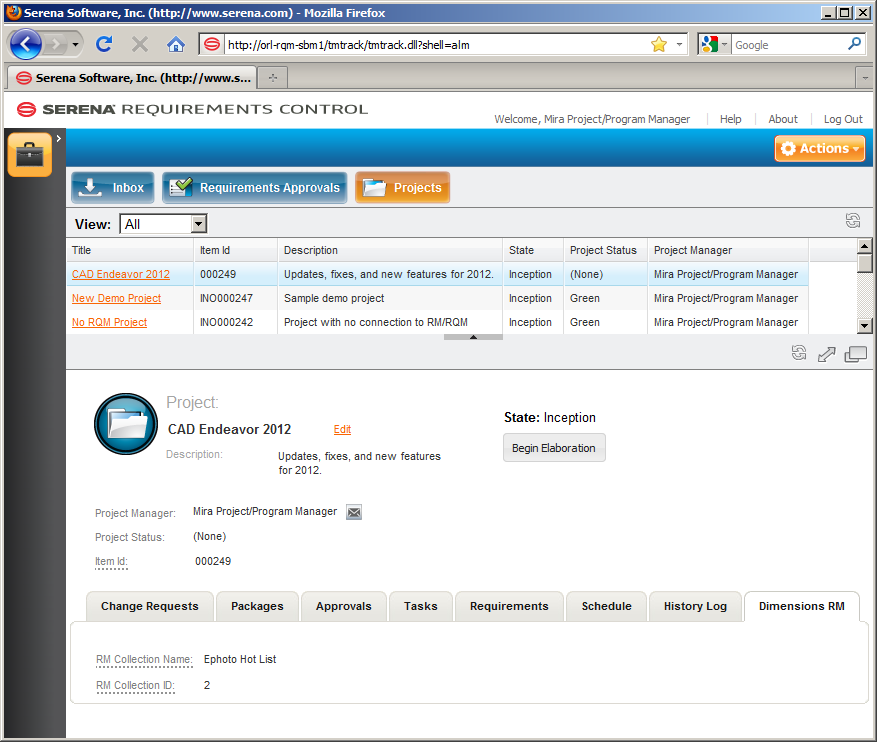Click the site identity icon in URL bar
The height and width of the screenshot is (742, 877).
pos(211,44)
